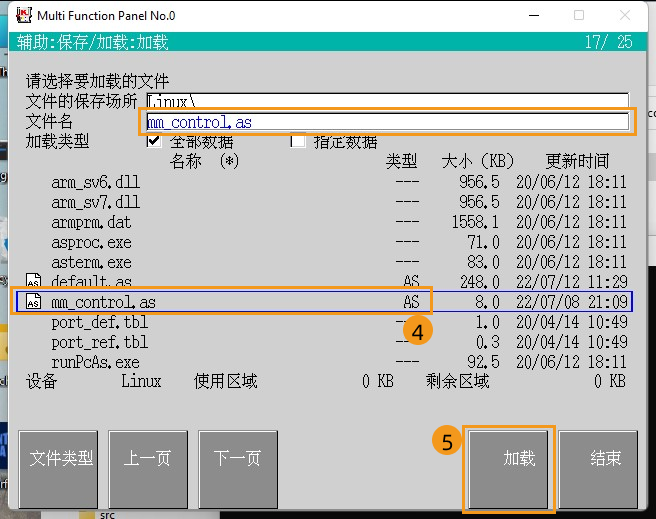Select arm_sv6.dll in the file list
The image size is (656, 519).
point(96,182)
